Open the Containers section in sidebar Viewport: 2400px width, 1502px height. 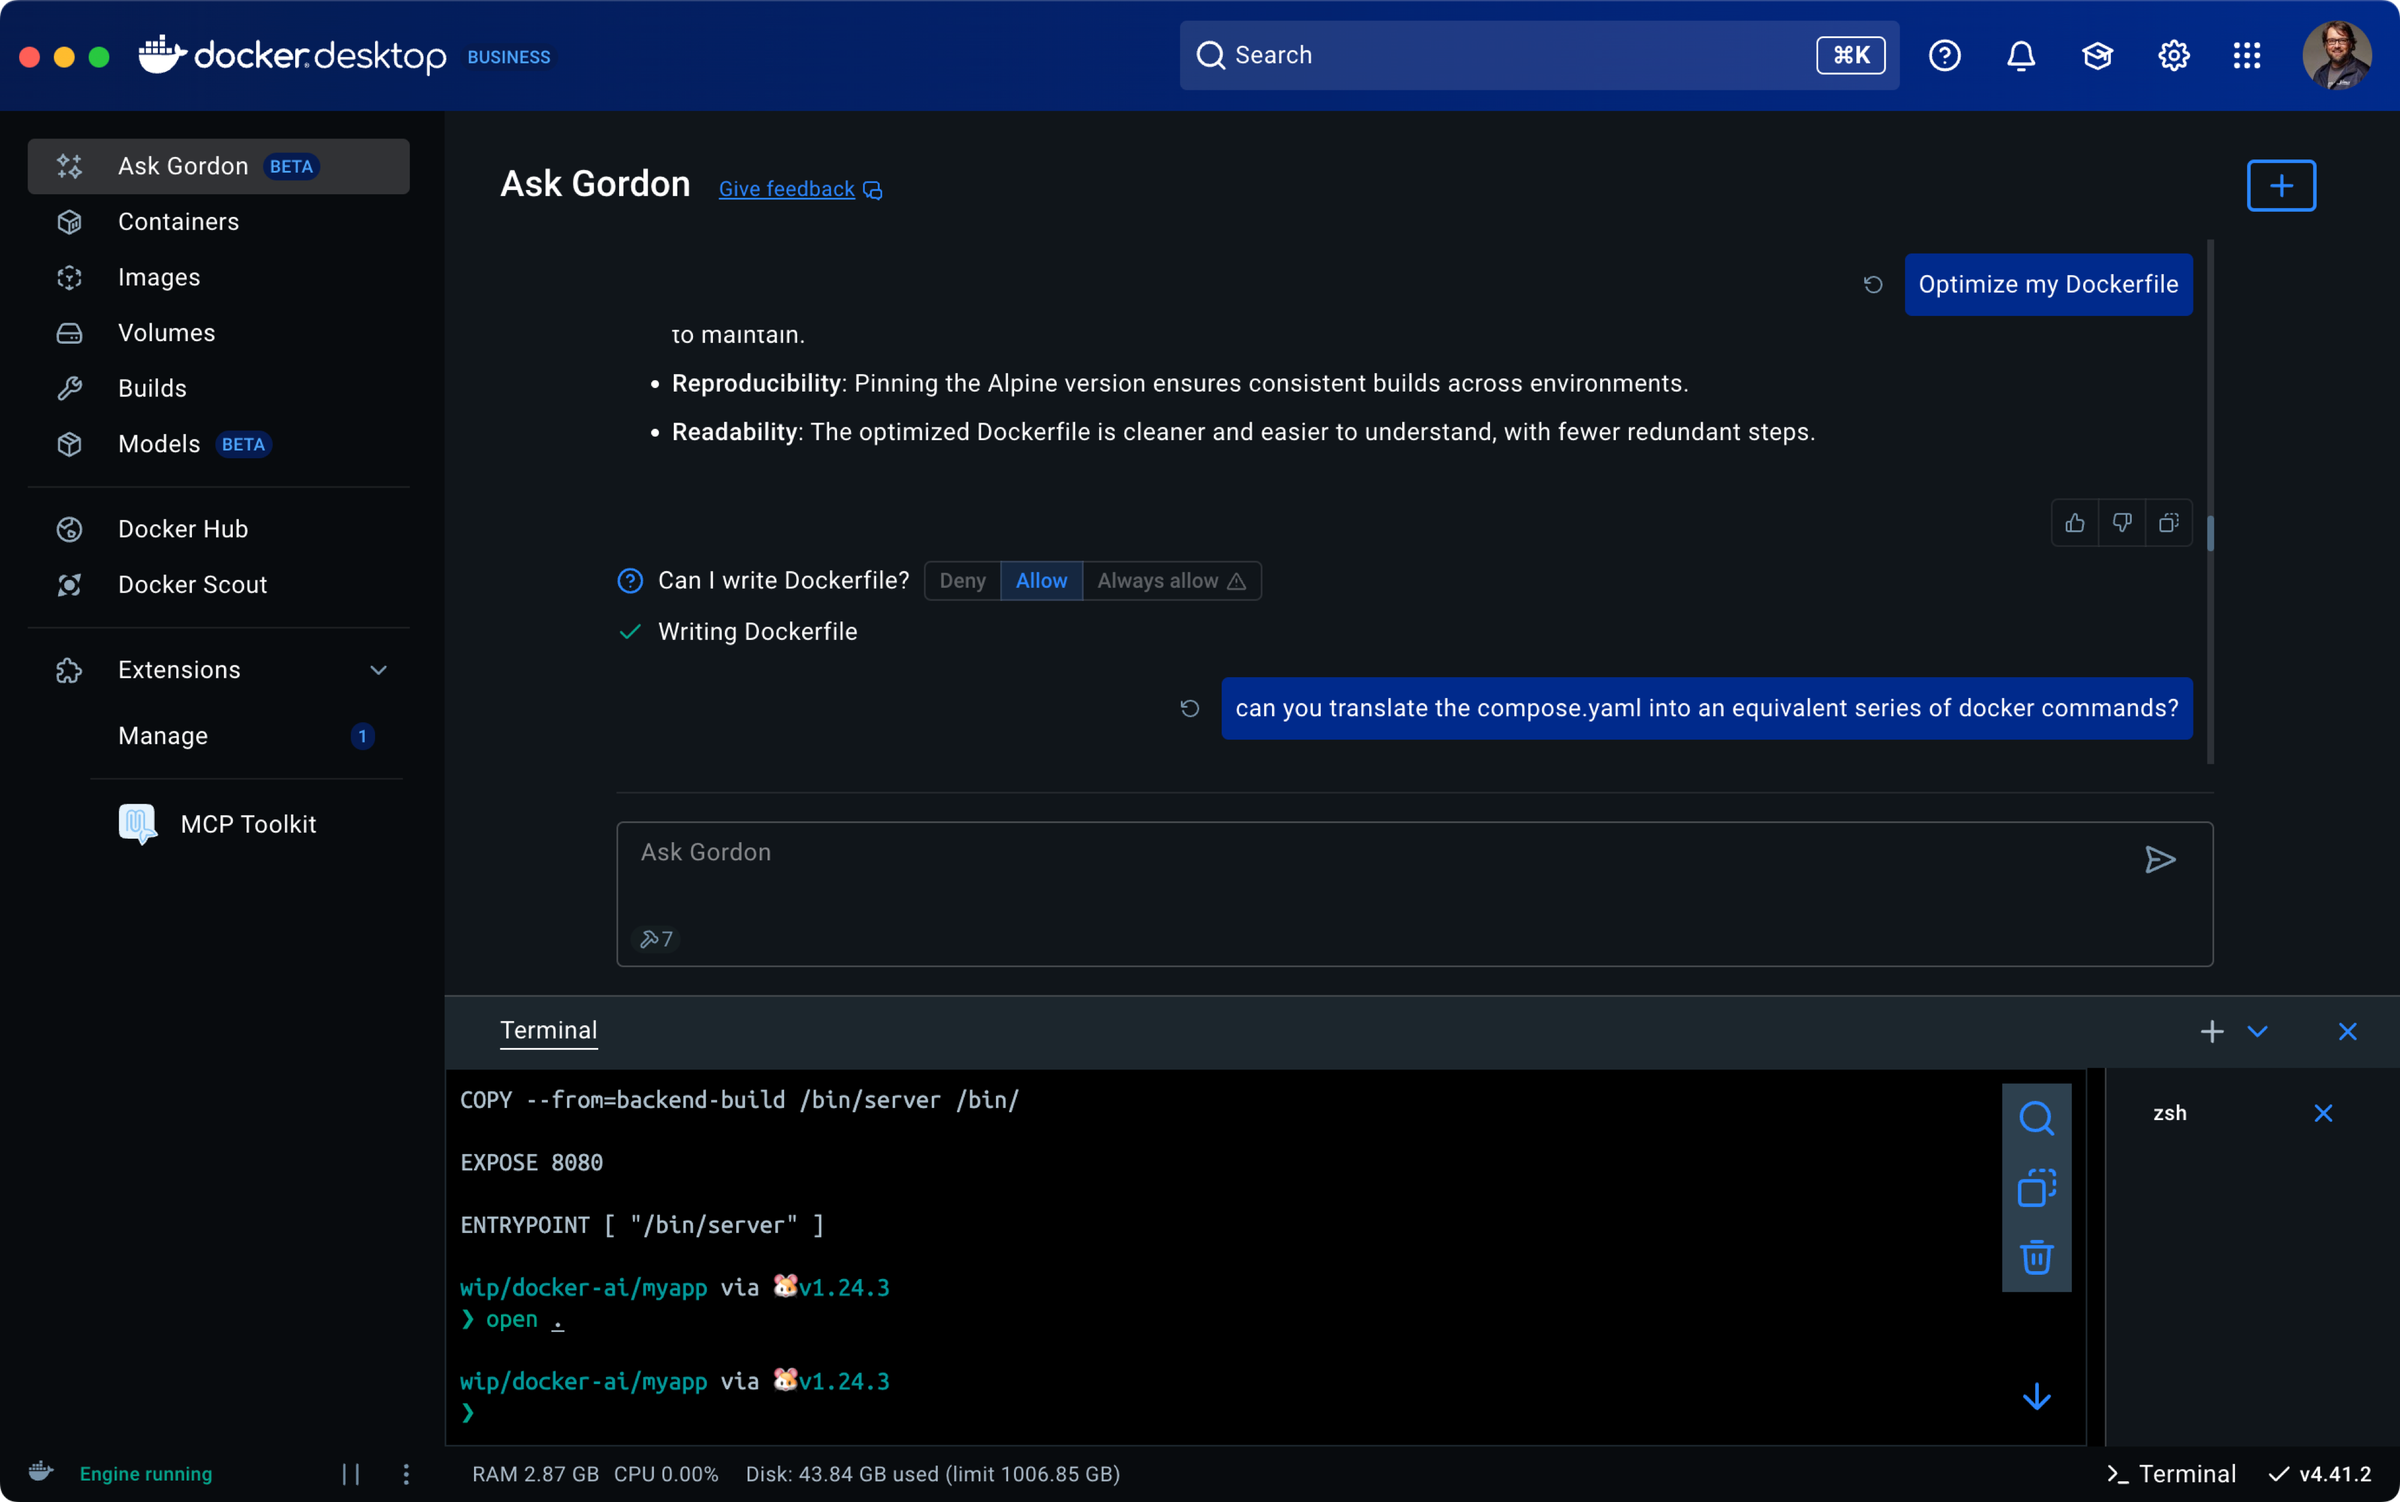178,221
